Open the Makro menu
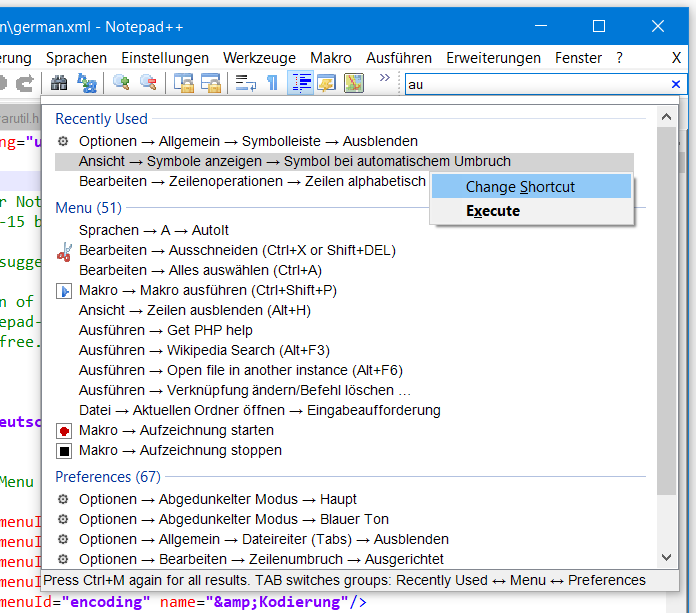696x613 pixels. coord(331,58)
